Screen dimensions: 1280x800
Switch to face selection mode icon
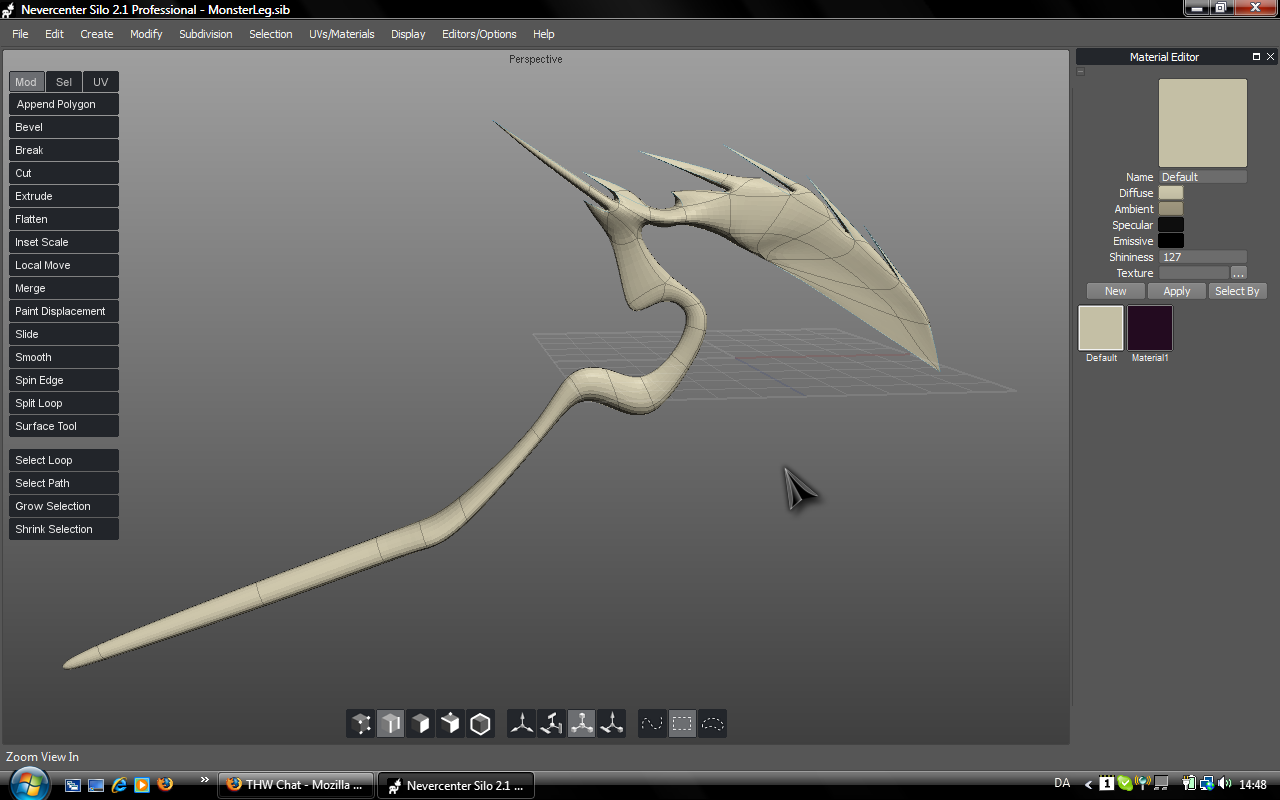tap(421, 723)
